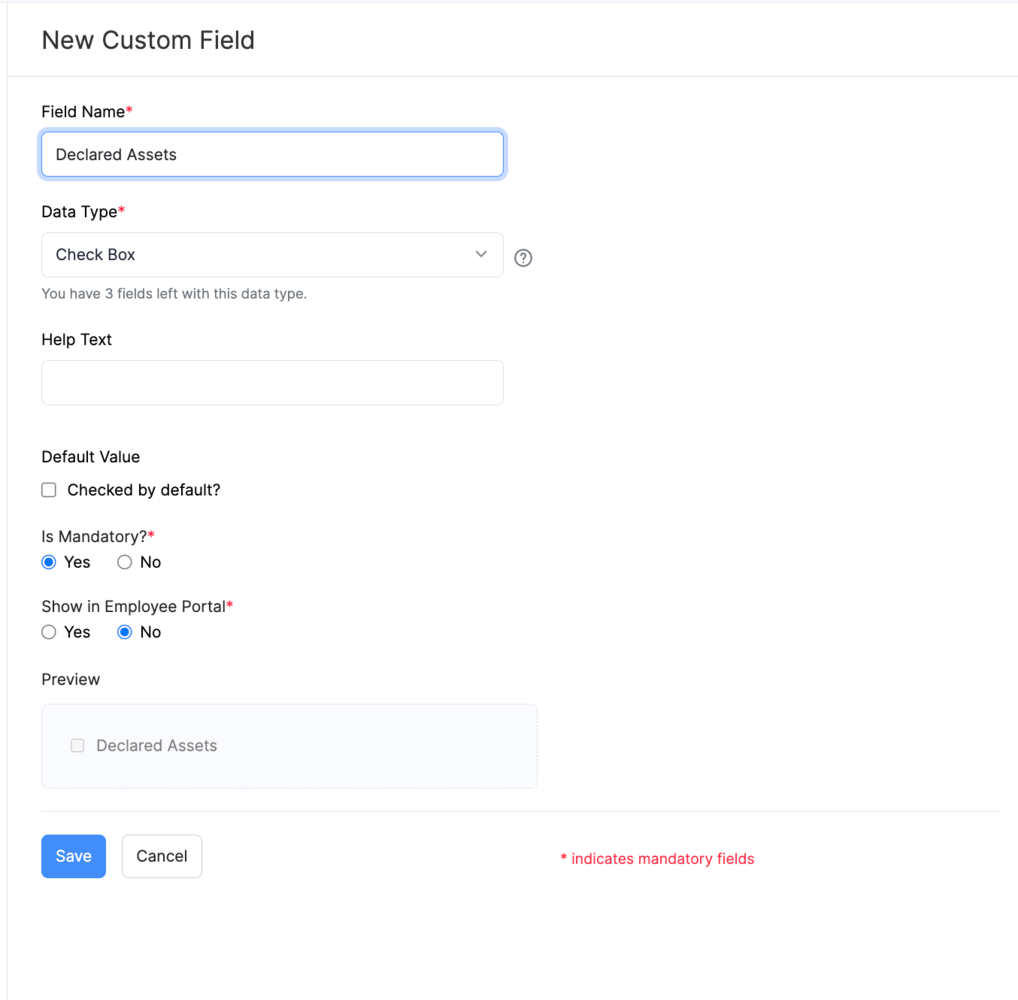This screenshot has width=1018, height=1000.
Task: Click the Declared Assets label in the preview
Action: coord(156,746)
